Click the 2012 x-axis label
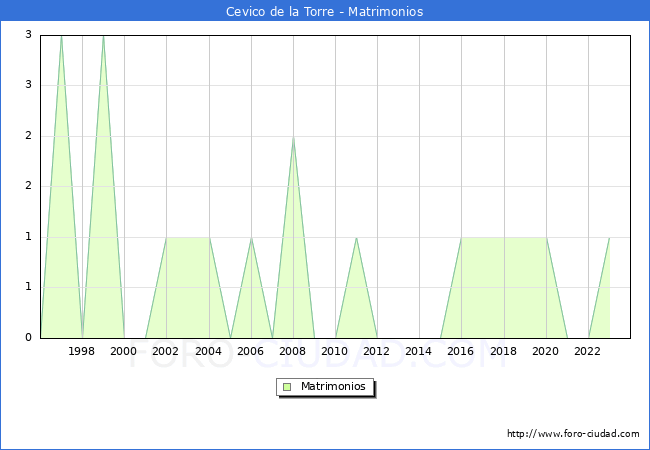Image resolution: width=650 pixels, height=450 pixels. pyautogui.click(x=376, y=351)
